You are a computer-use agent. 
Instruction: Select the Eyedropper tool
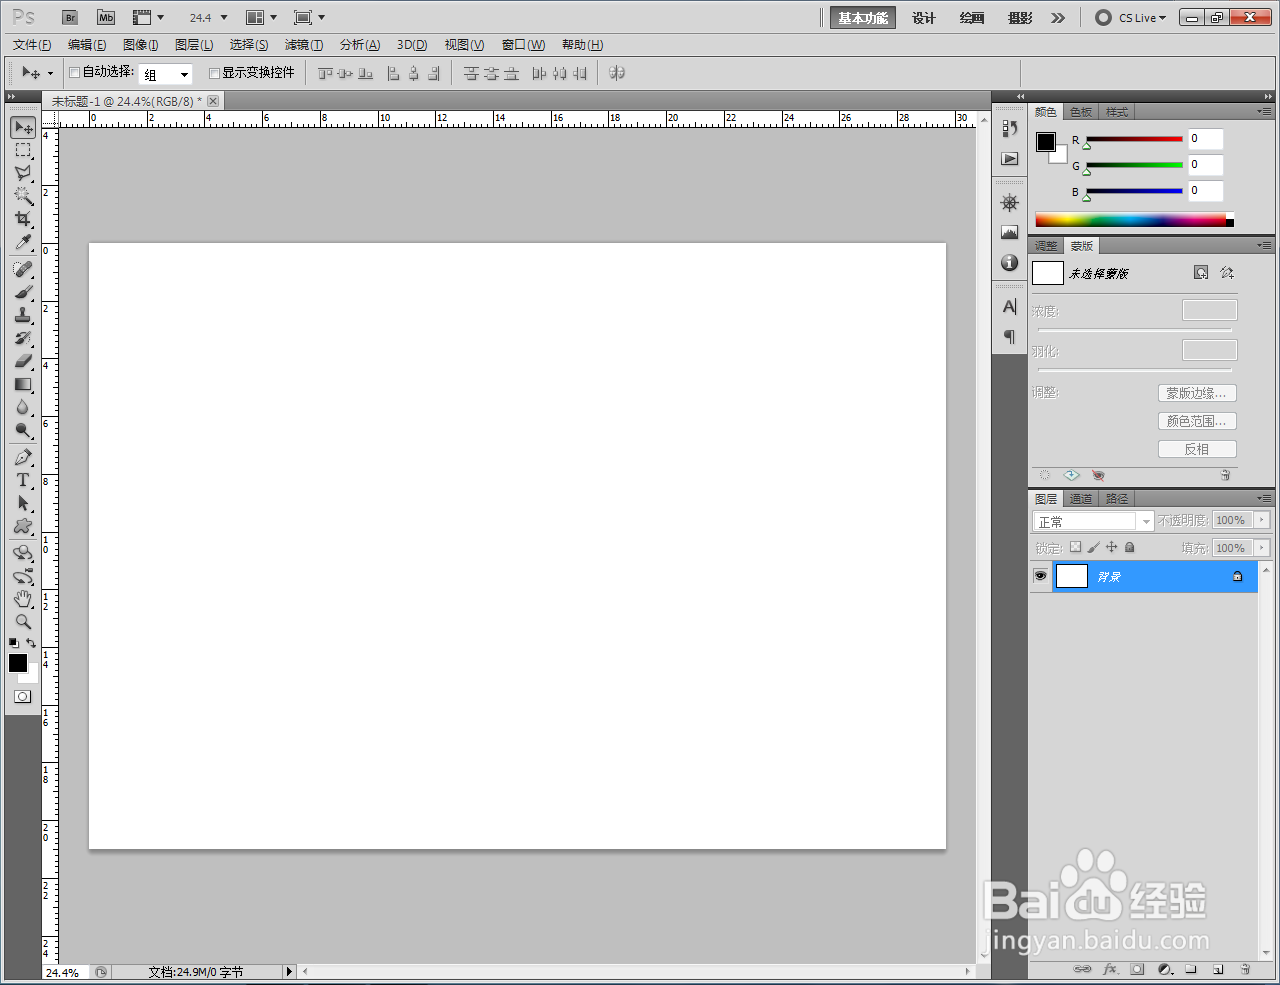pos(23,243)
